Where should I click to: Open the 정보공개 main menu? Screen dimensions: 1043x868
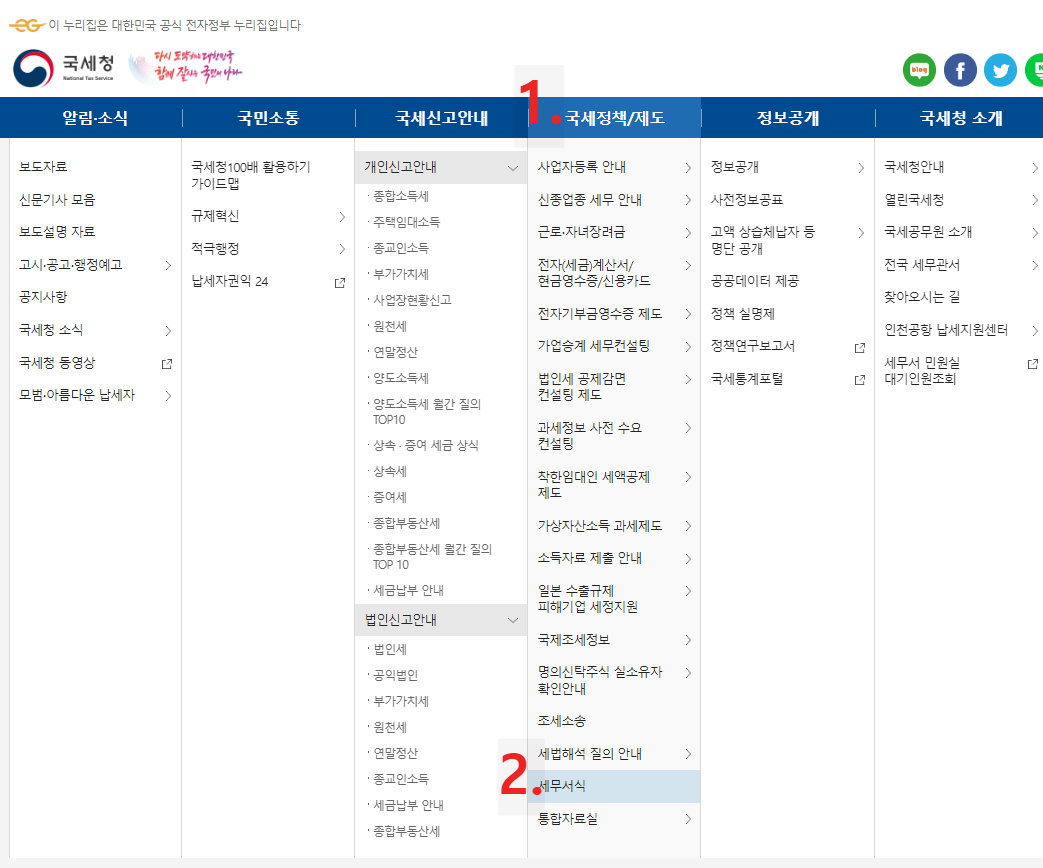click(788, 118)
